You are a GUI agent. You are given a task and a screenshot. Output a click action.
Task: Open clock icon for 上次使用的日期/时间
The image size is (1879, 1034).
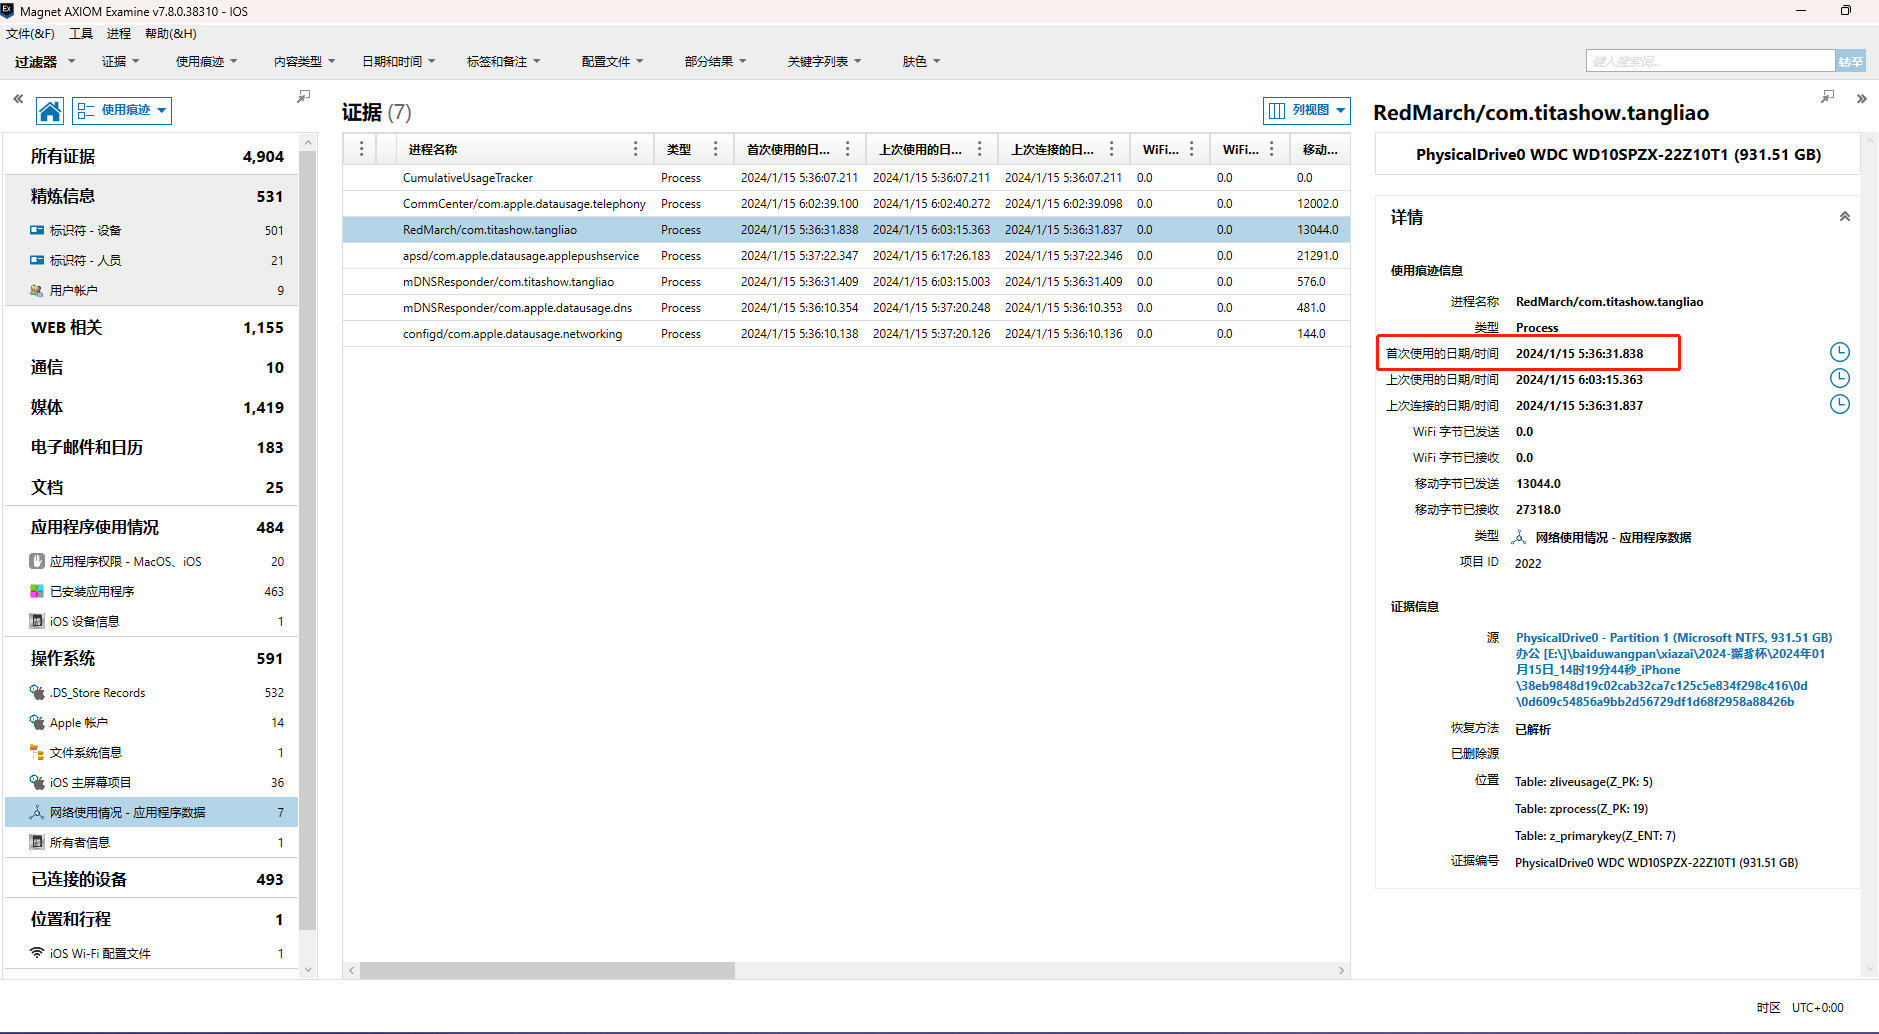point(1839,378)
